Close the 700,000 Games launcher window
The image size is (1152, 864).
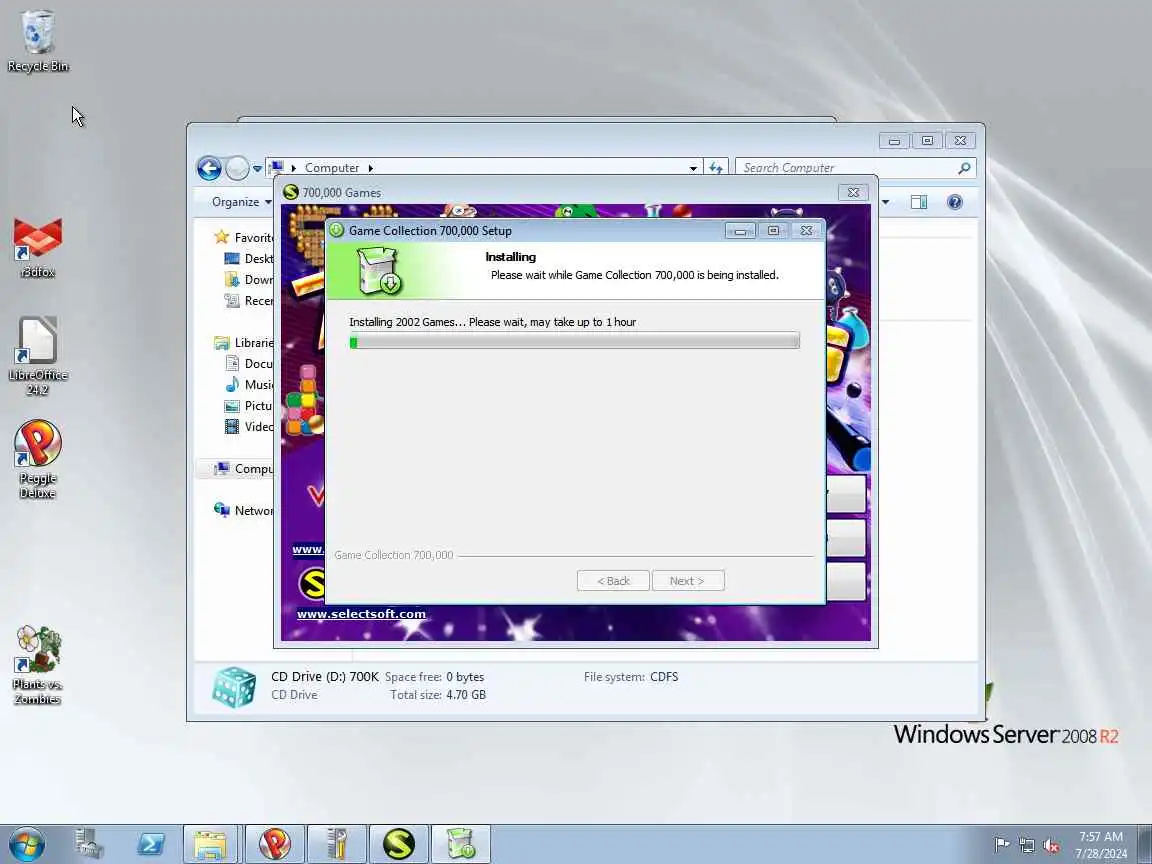[854, 192]
